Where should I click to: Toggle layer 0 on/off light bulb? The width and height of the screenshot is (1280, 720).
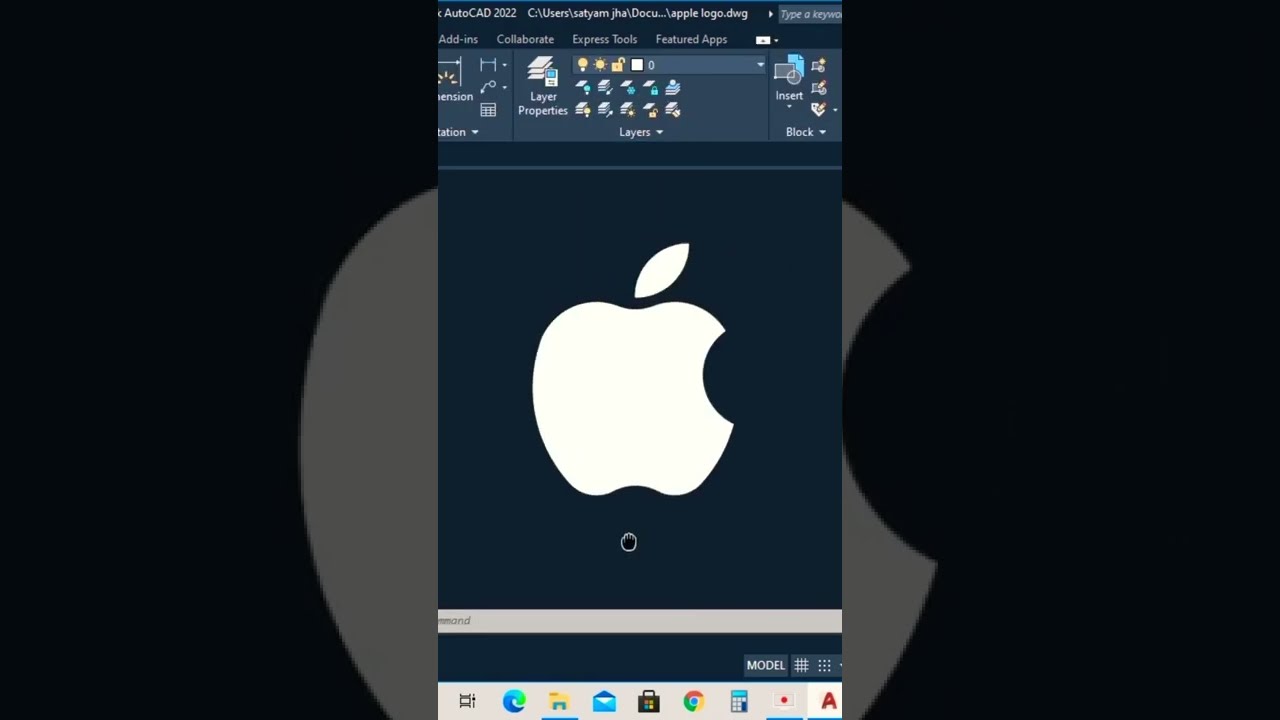tap(583, 65)
